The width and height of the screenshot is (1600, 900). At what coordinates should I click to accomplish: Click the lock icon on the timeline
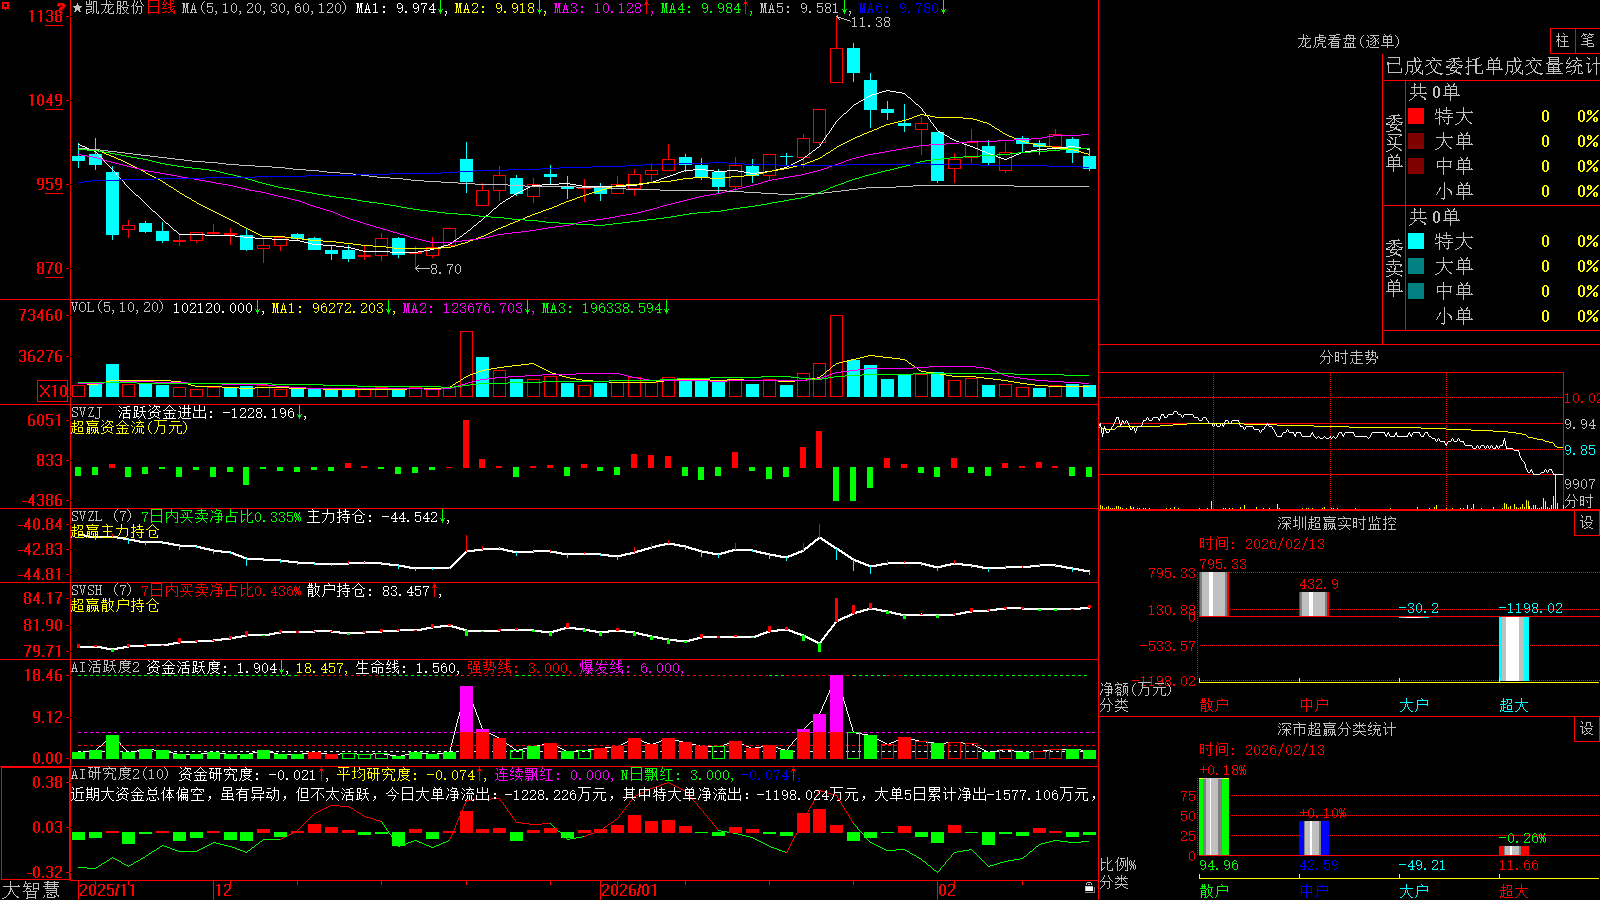pyautogui.click(x=1089, y=888)
